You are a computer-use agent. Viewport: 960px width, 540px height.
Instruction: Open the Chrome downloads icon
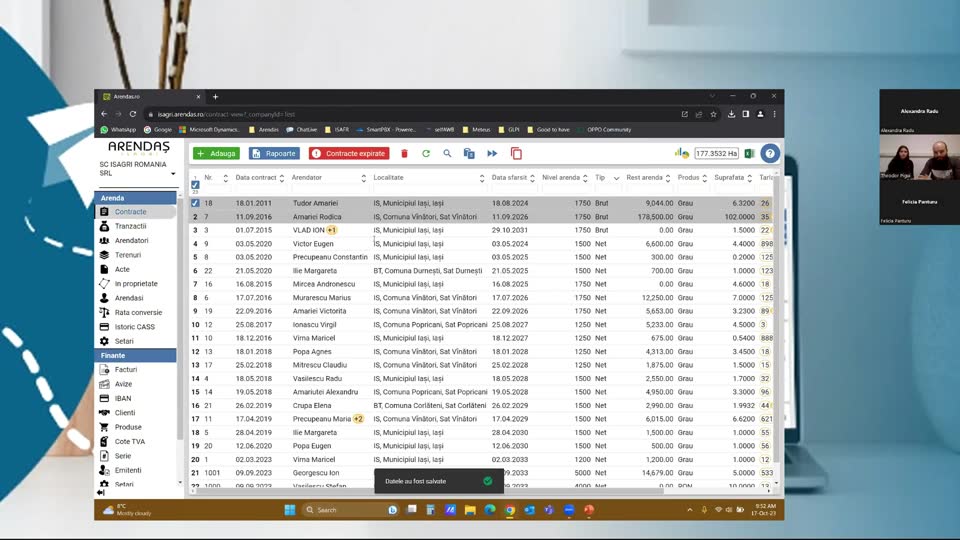[x=731, y=114]
